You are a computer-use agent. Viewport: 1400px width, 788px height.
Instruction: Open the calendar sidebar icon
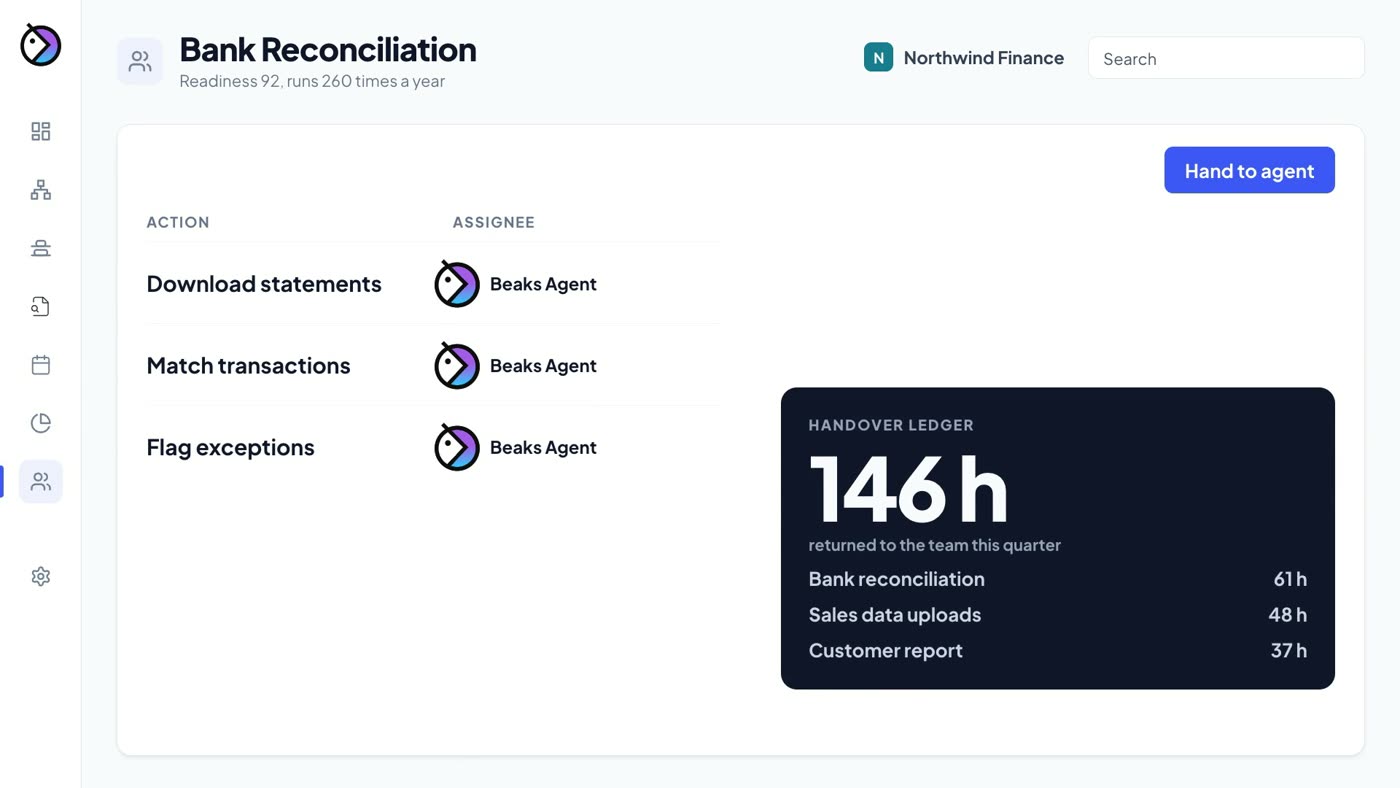(41, 365)
